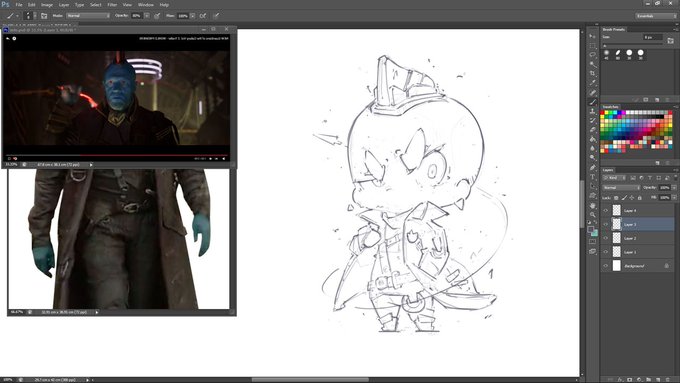Select the Crop tool

click(592, 73)
